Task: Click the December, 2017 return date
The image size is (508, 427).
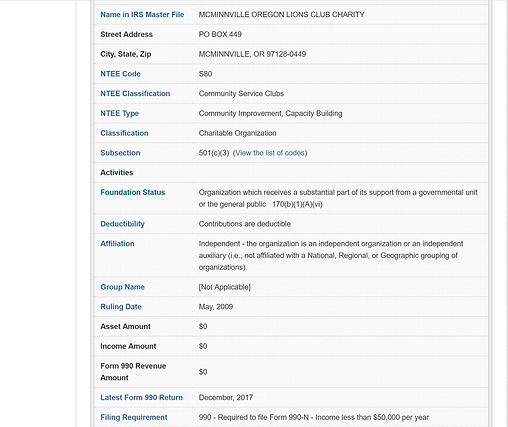Action: [226, 397]
